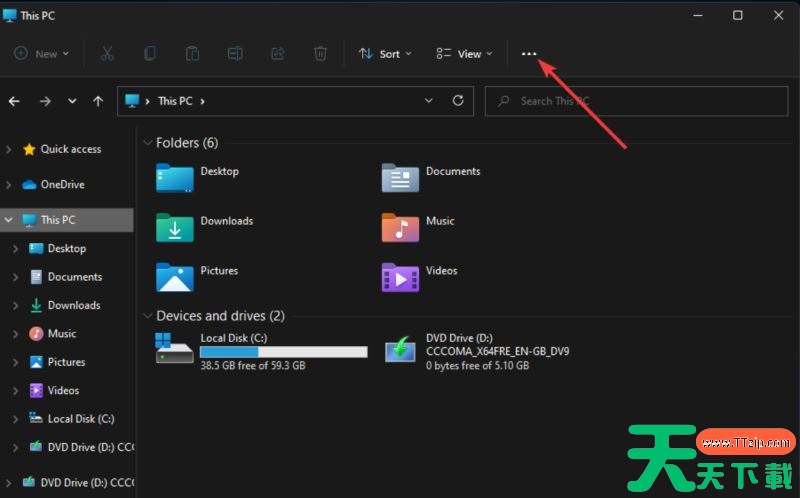This screenshot has width=800, height=498.
Task: Collapse the Folders (6) group
Action: pyautogui.click(x=148, y=143)
